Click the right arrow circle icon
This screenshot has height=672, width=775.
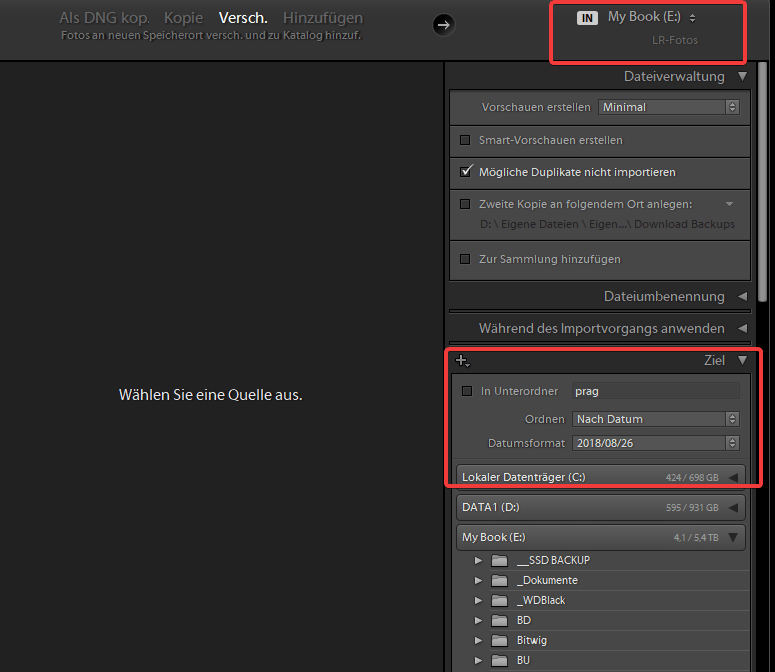443,25
